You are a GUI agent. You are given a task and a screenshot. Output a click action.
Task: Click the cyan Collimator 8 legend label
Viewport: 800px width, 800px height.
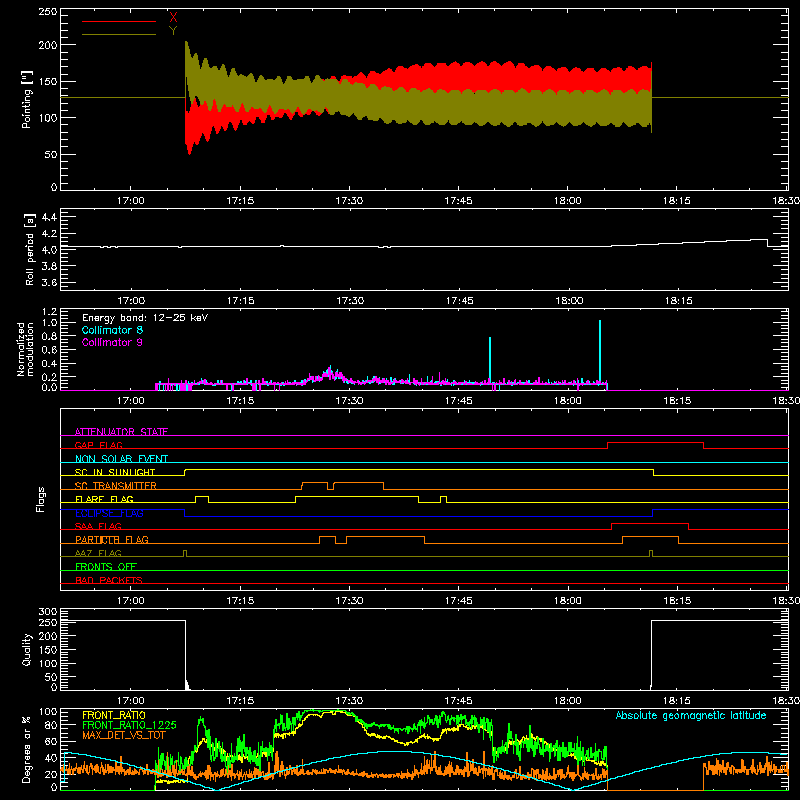(112, 330)
